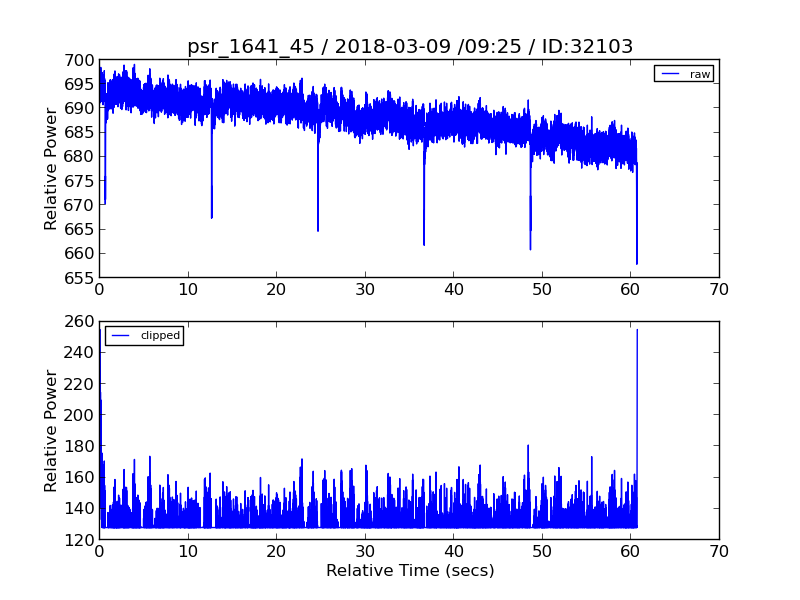Click the 695 tick on the raw plot
Viewport: 800px width, 600px height.
click(79, 84)
